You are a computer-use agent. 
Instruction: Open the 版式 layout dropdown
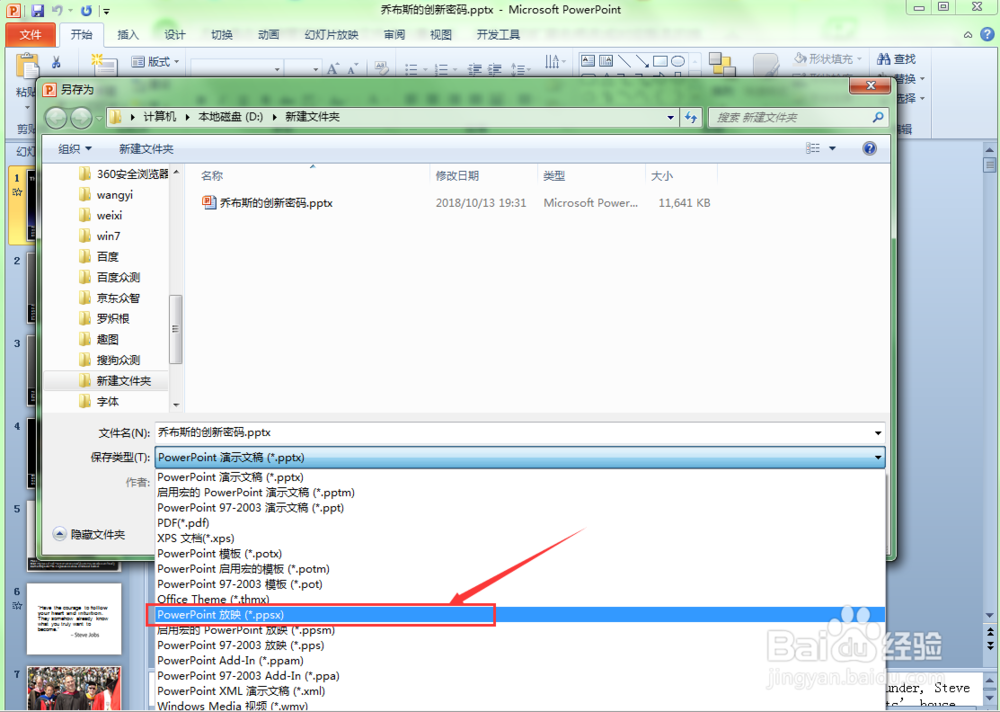click(x=156, y=62)
